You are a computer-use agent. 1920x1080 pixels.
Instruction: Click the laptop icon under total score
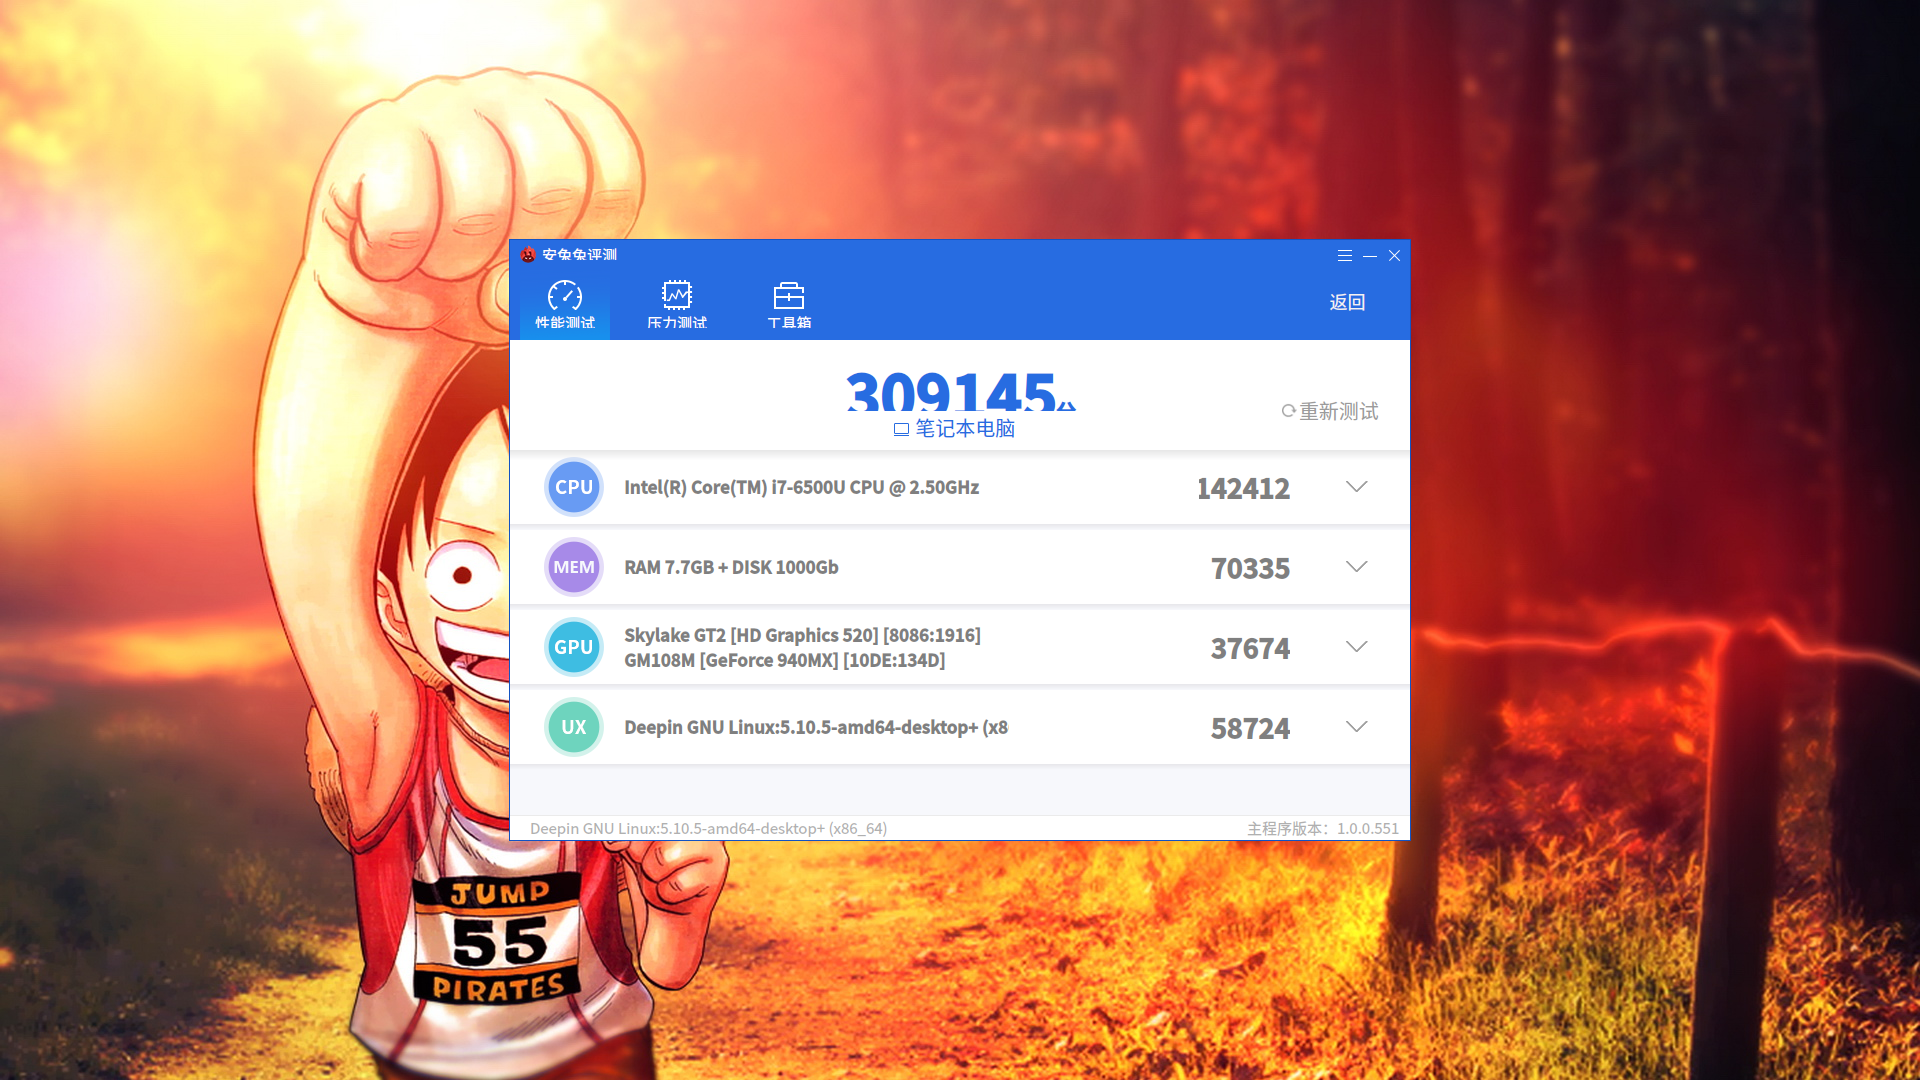[x=901, y=429]
